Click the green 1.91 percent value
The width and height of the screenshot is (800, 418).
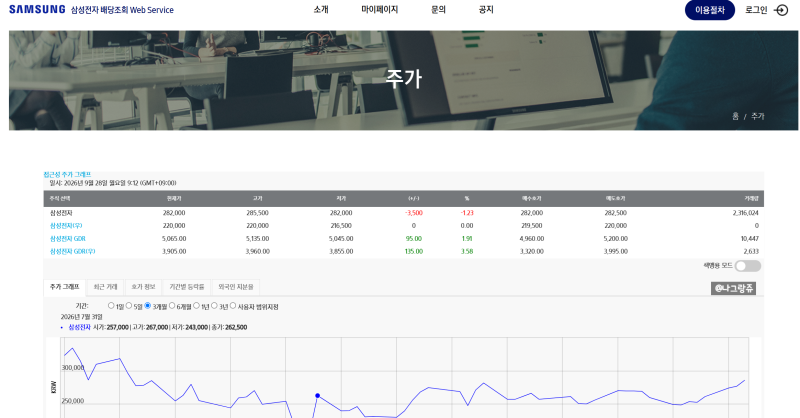(x=467, y=239)
